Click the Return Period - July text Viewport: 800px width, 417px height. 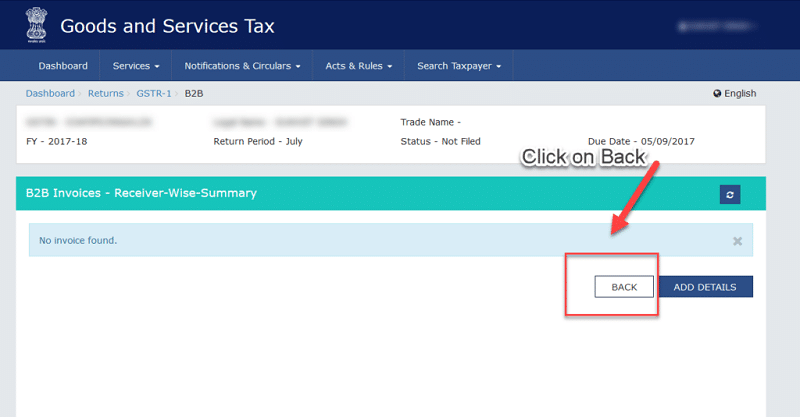click(x=258, y=141)
